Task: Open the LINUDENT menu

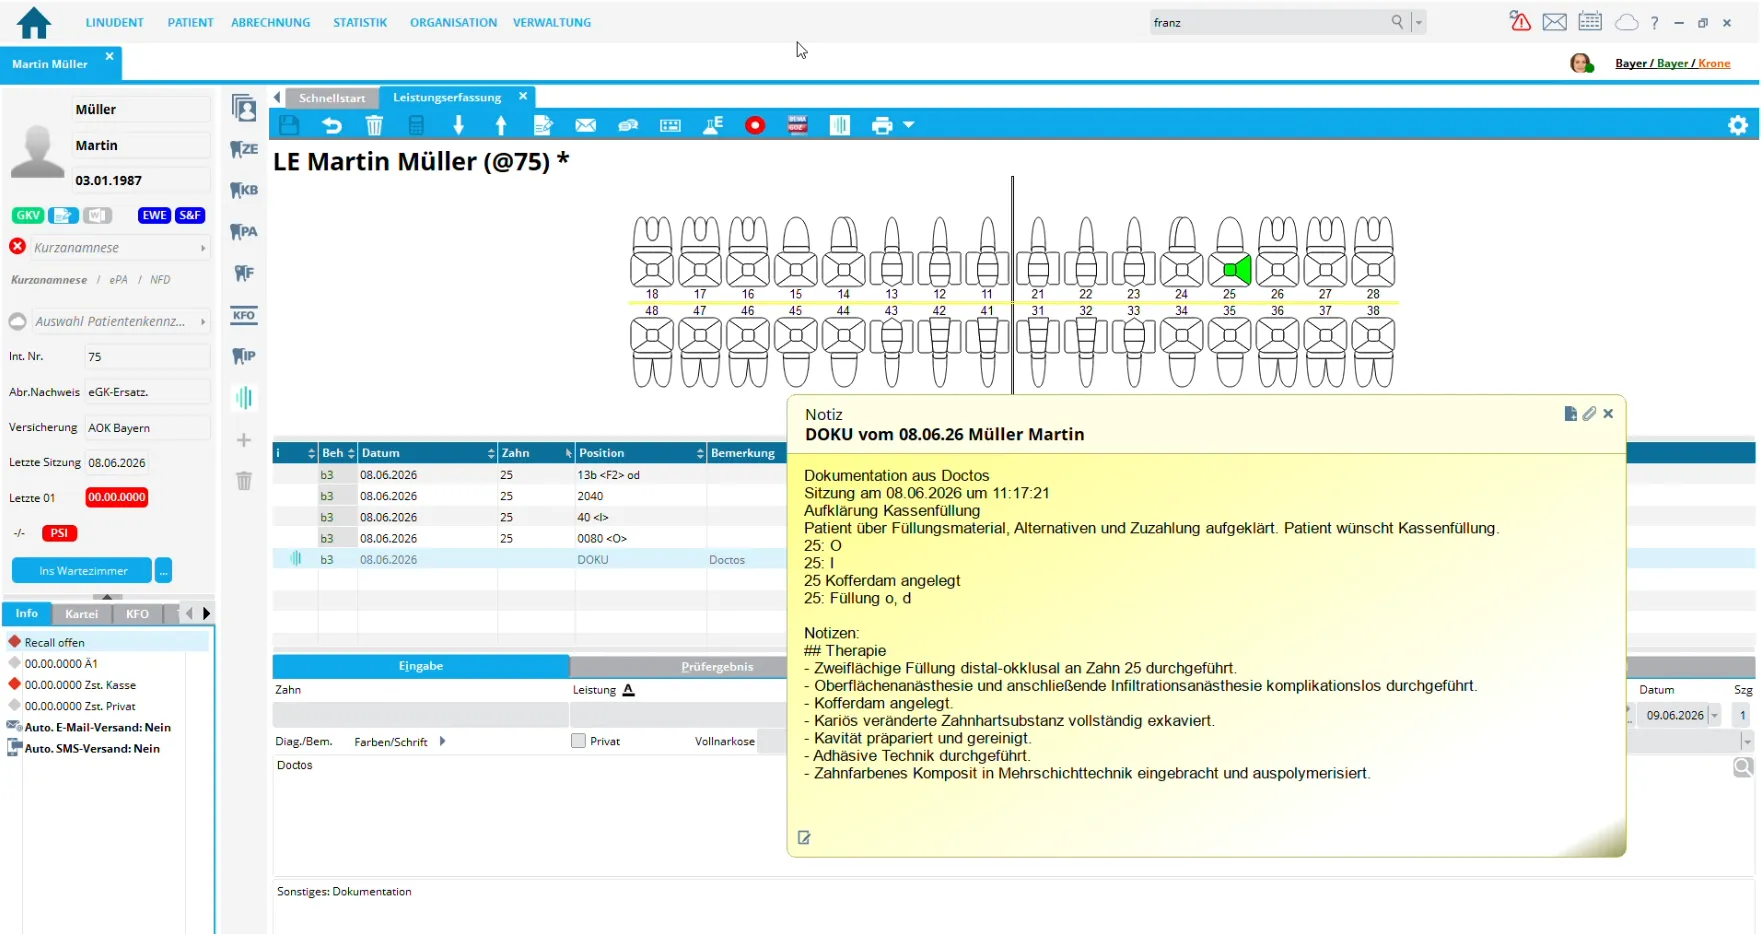Action: [x=114, y=22]
